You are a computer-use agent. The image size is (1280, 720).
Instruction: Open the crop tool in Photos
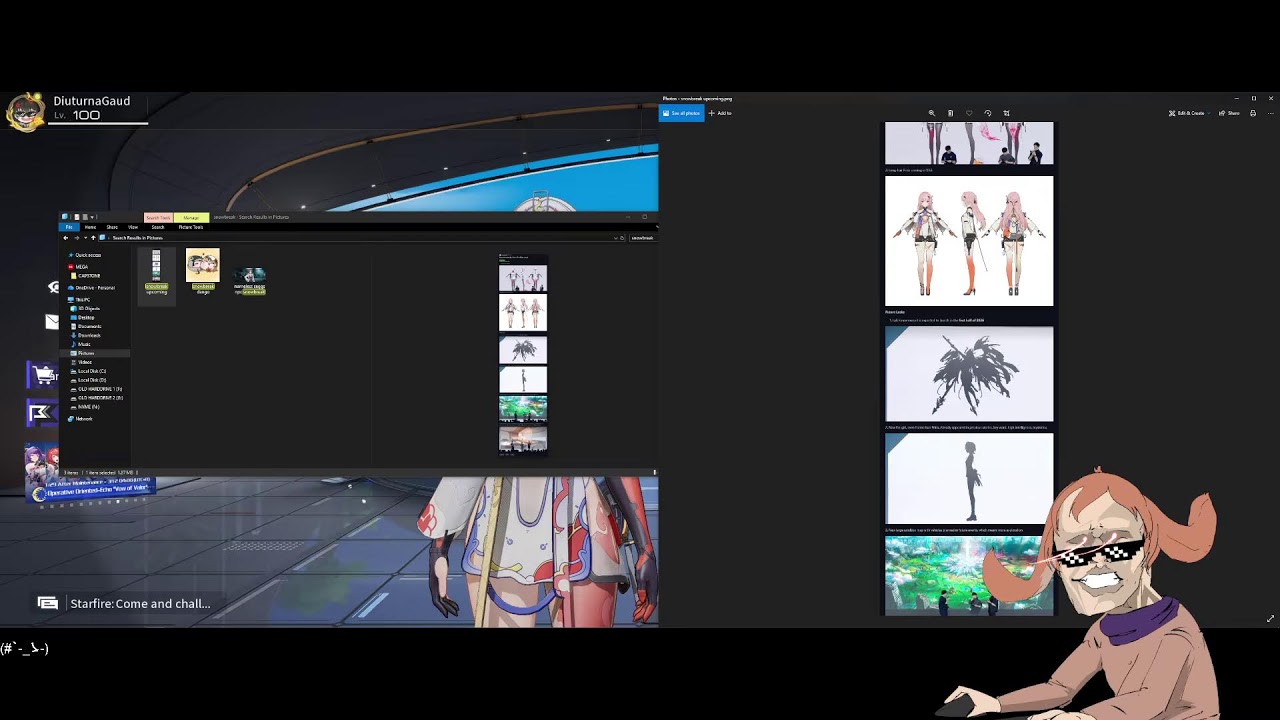(1006, 113)
